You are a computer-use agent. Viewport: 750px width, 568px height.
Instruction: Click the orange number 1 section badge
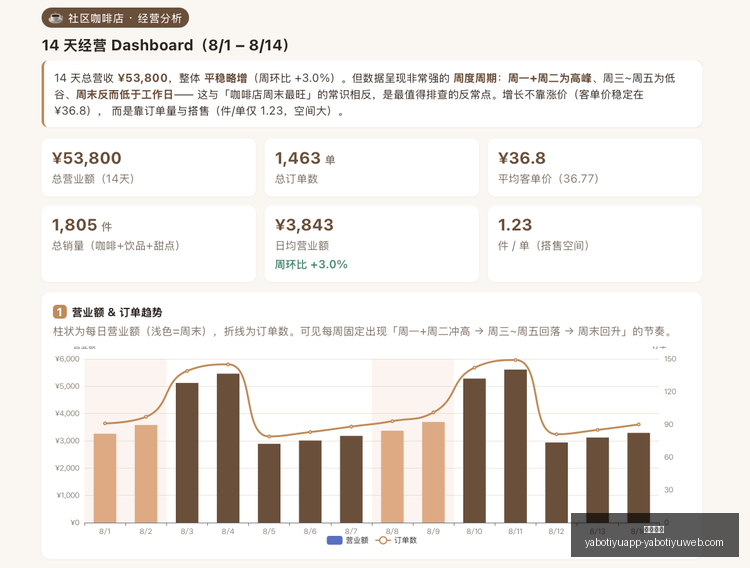coord(59,312)
